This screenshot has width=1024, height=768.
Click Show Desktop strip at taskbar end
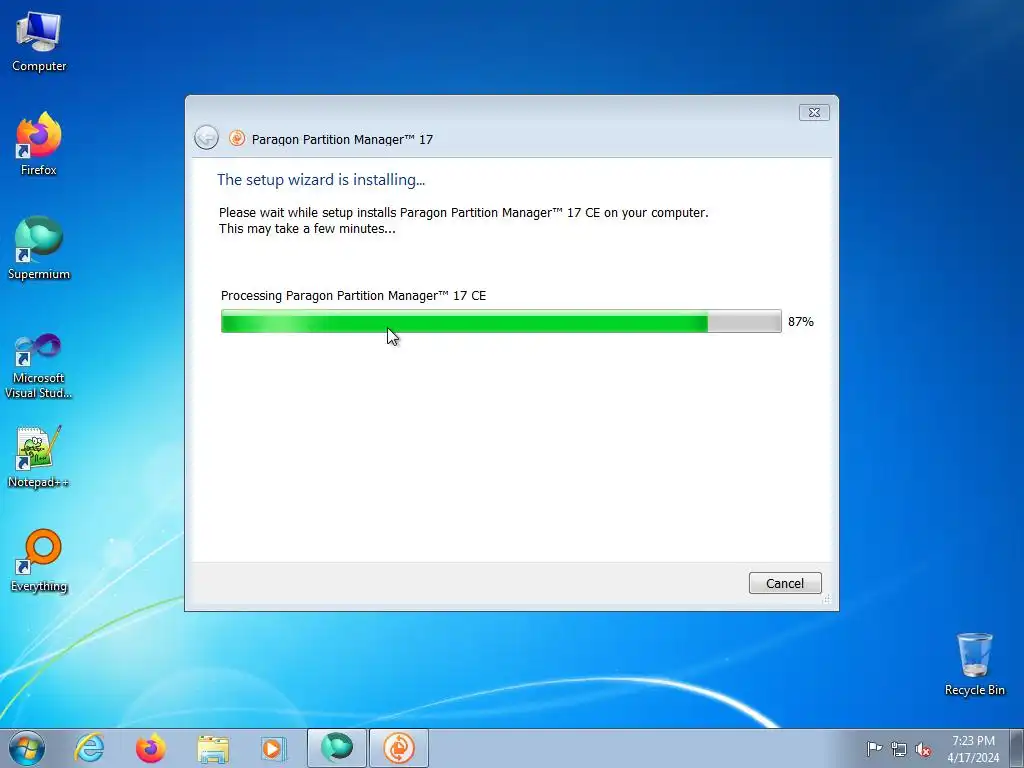click(x=1017, y=748)
